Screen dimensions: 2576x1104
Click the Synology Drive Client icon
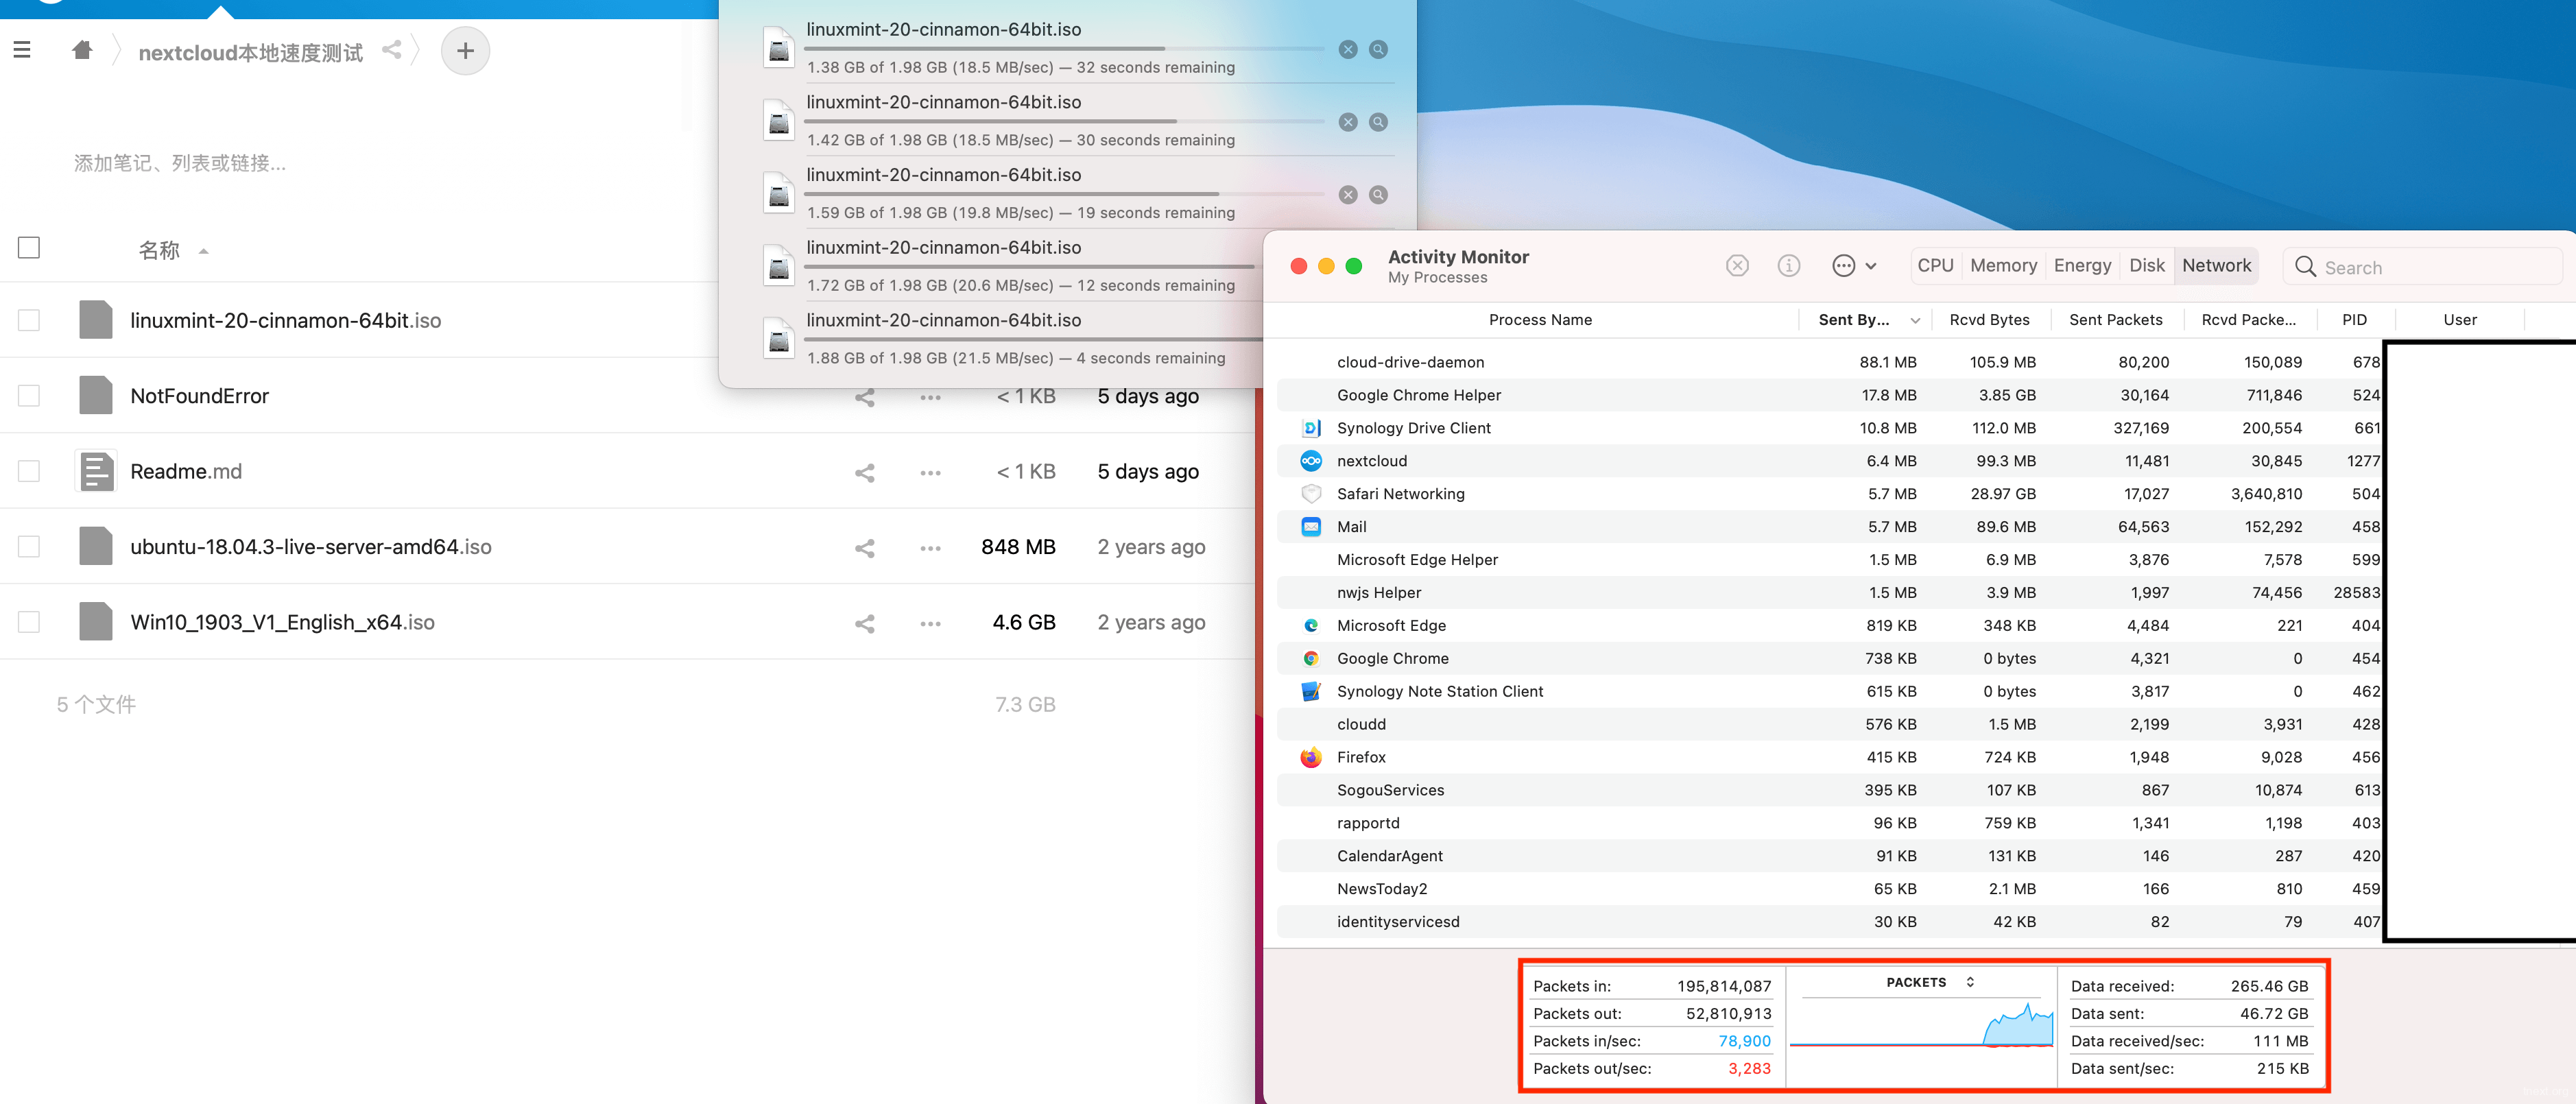1310,428
